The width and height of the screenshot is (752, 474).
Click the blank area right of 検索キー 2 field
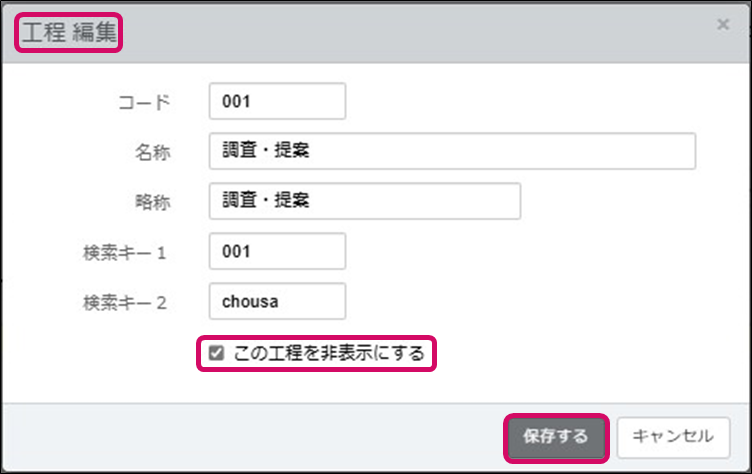520,301
